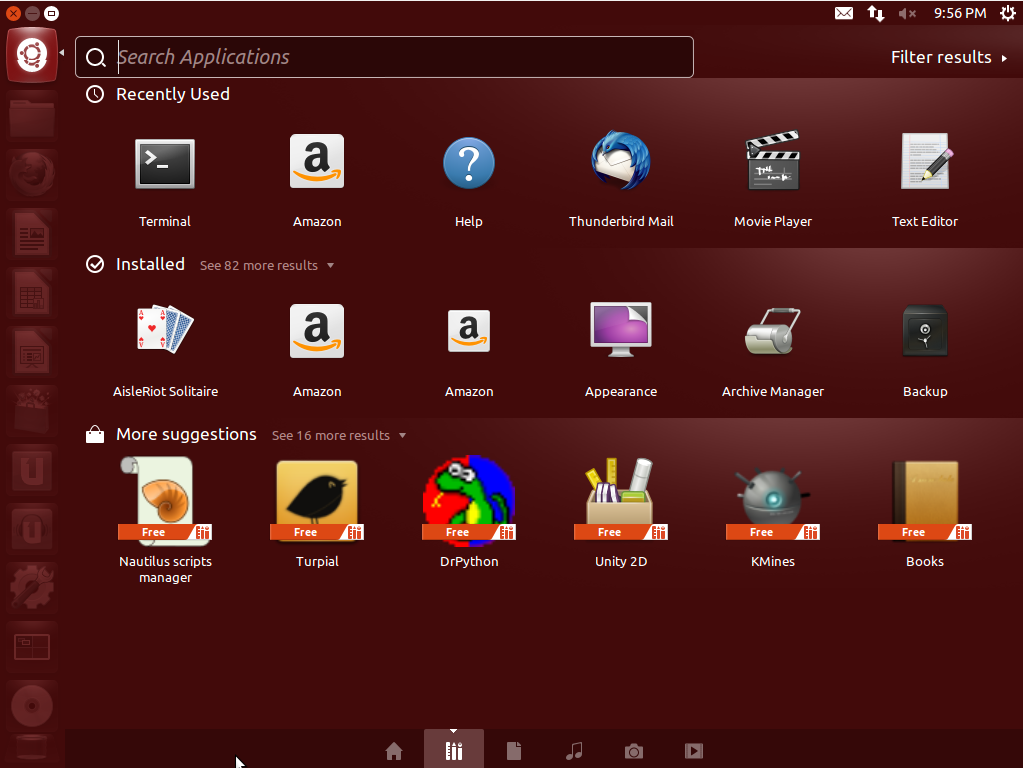Image resolution: width=1023 pixels, height=768 pixels.
Task: Select the Applications lens tab
Action: (454, 750)
